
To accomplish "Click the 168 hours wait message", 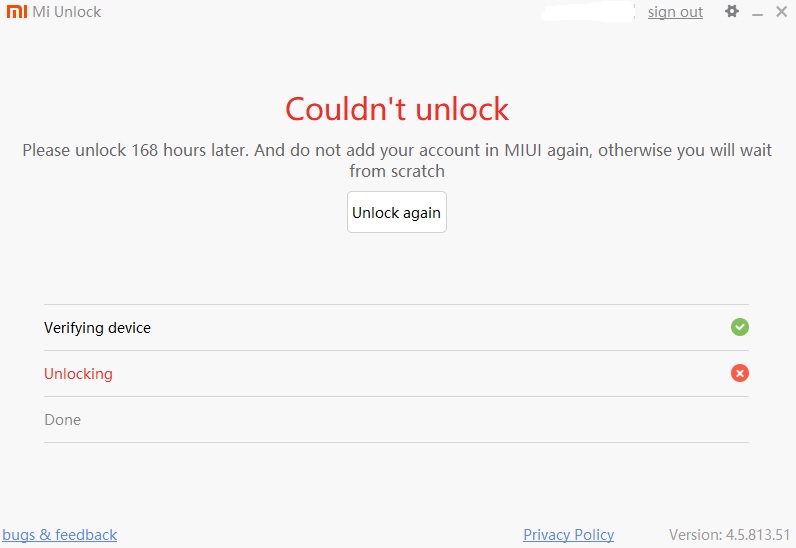I will tap(397, 150).
